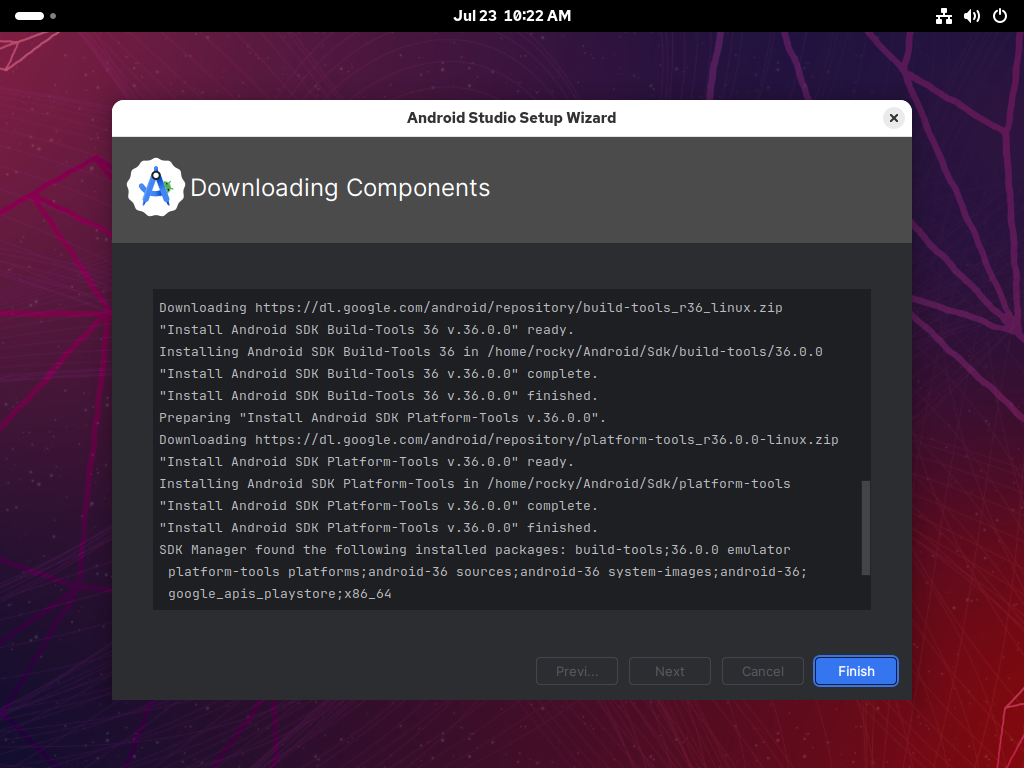This screenshot has width=1024, height=768.
Task: Click the disabled Next button
Action: 669,671
